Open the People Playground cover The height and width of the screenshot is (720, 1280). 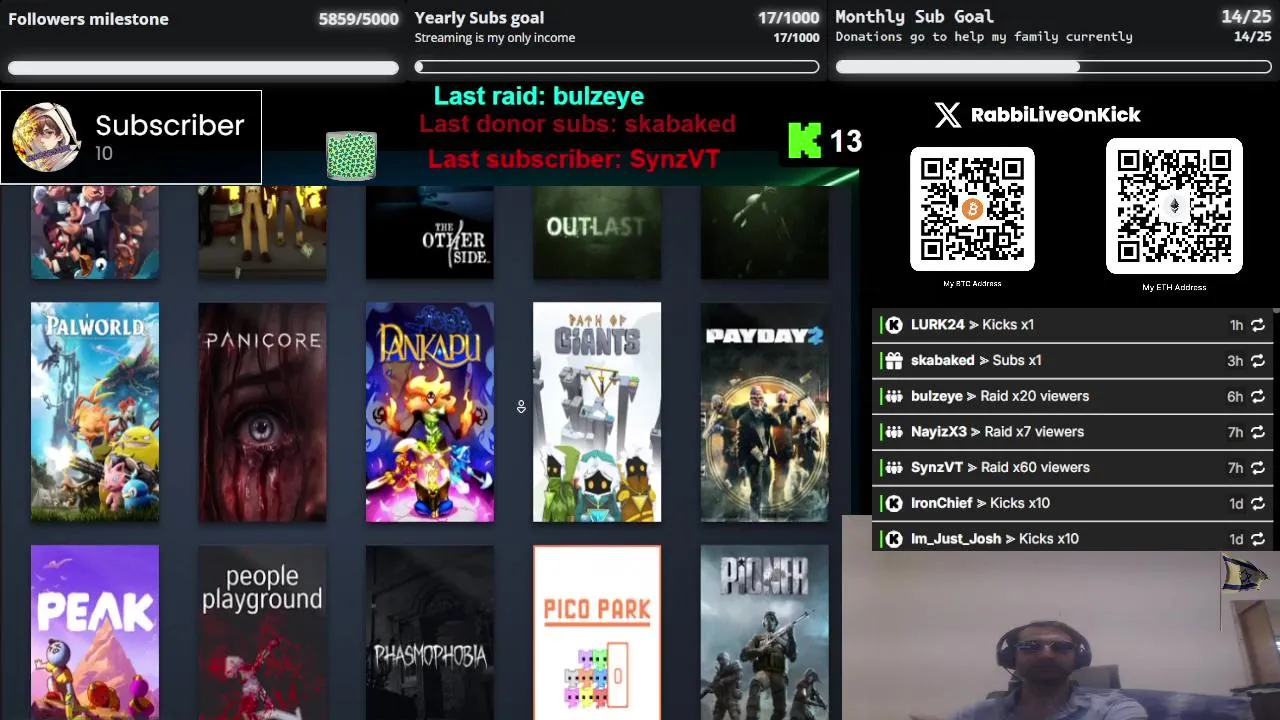pos(262,632)
